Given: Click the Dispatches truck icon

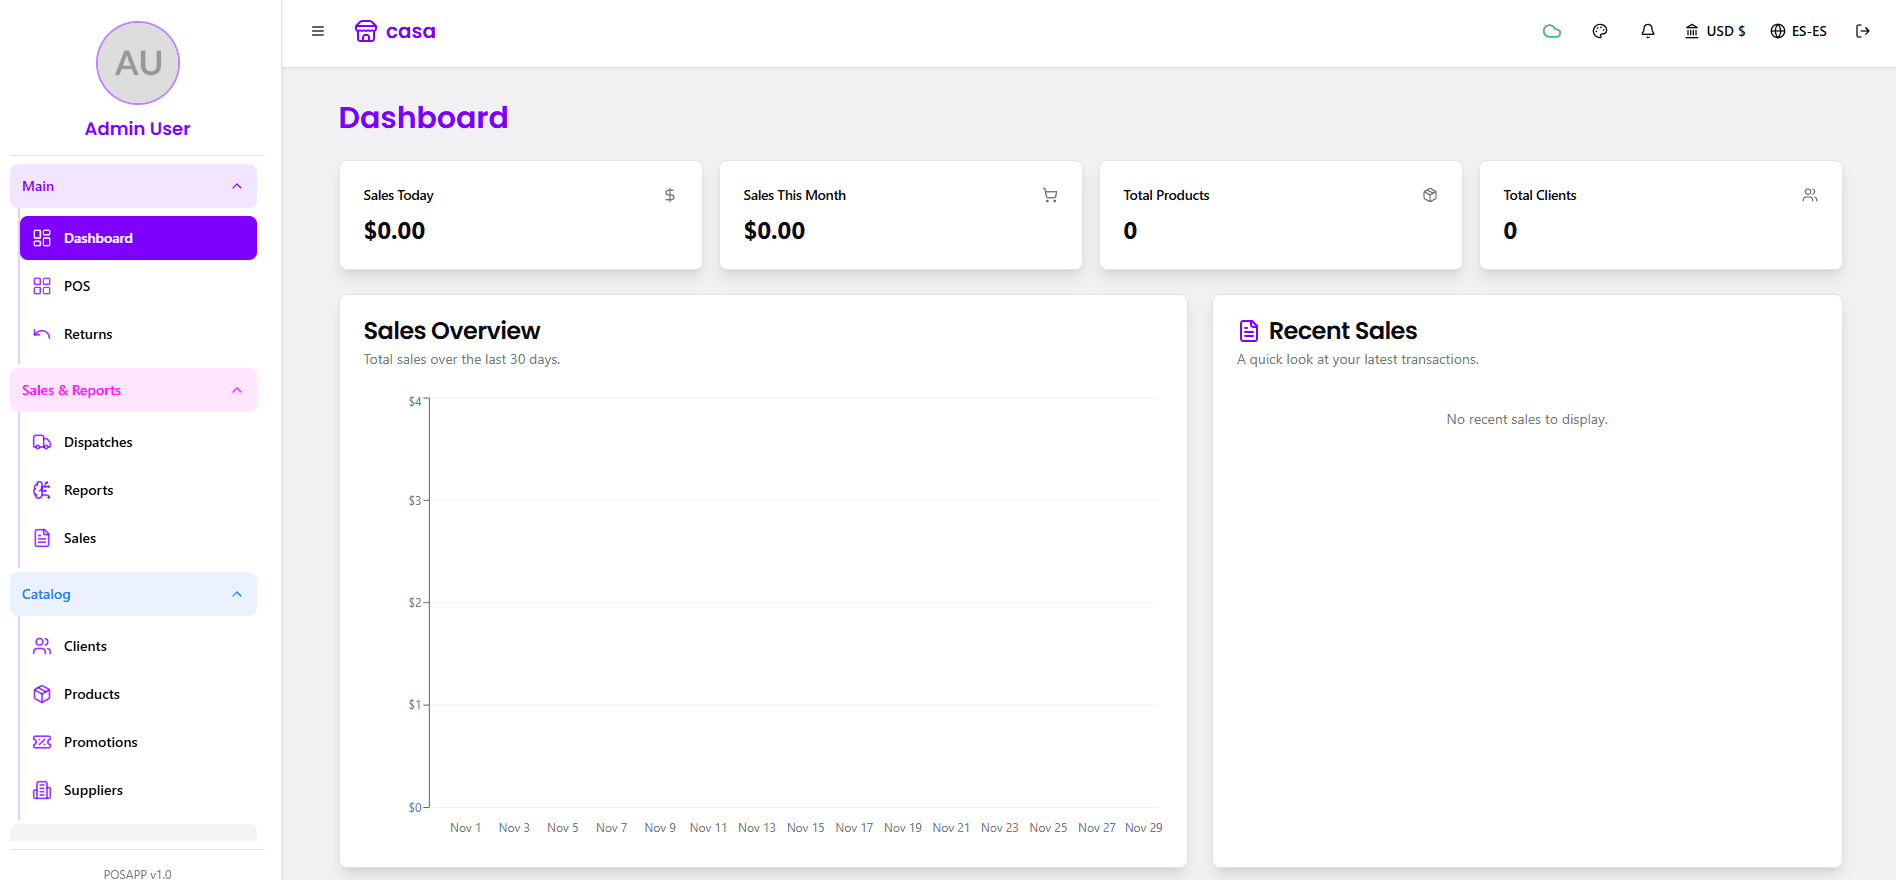Looking at the screenshot, I should click(x=42, y=442).
